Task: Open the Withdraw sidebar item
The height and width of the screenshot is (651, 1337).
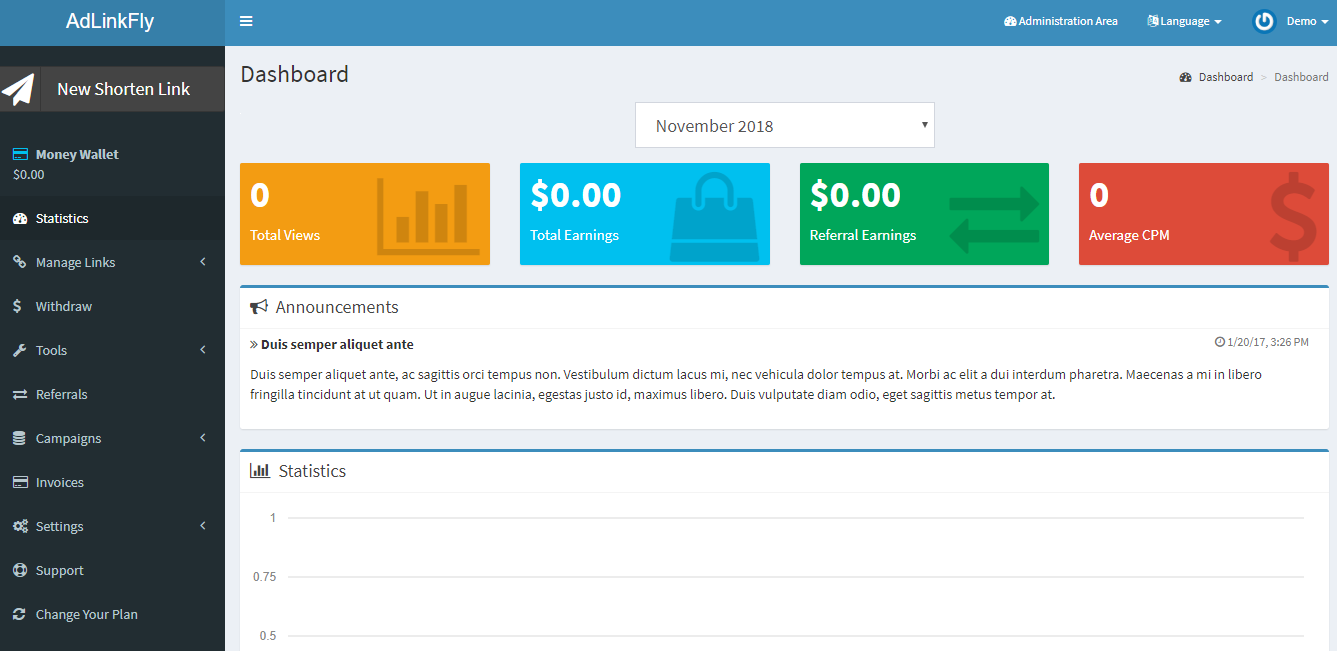Action: pyautogui.click(x=112, y=306)
